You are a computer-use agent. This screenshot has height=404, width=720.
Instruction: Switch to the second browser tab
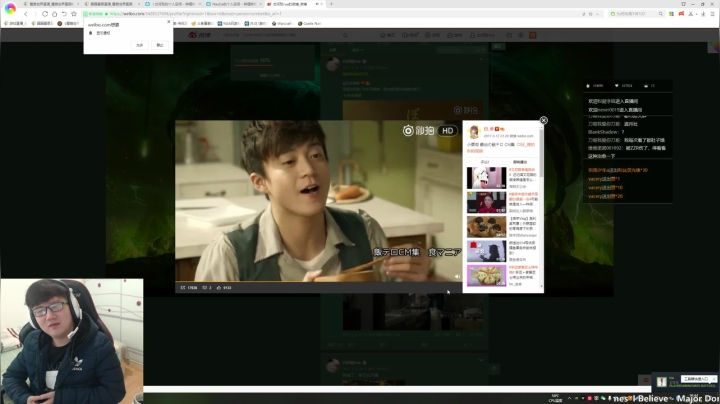pos(112,4)
